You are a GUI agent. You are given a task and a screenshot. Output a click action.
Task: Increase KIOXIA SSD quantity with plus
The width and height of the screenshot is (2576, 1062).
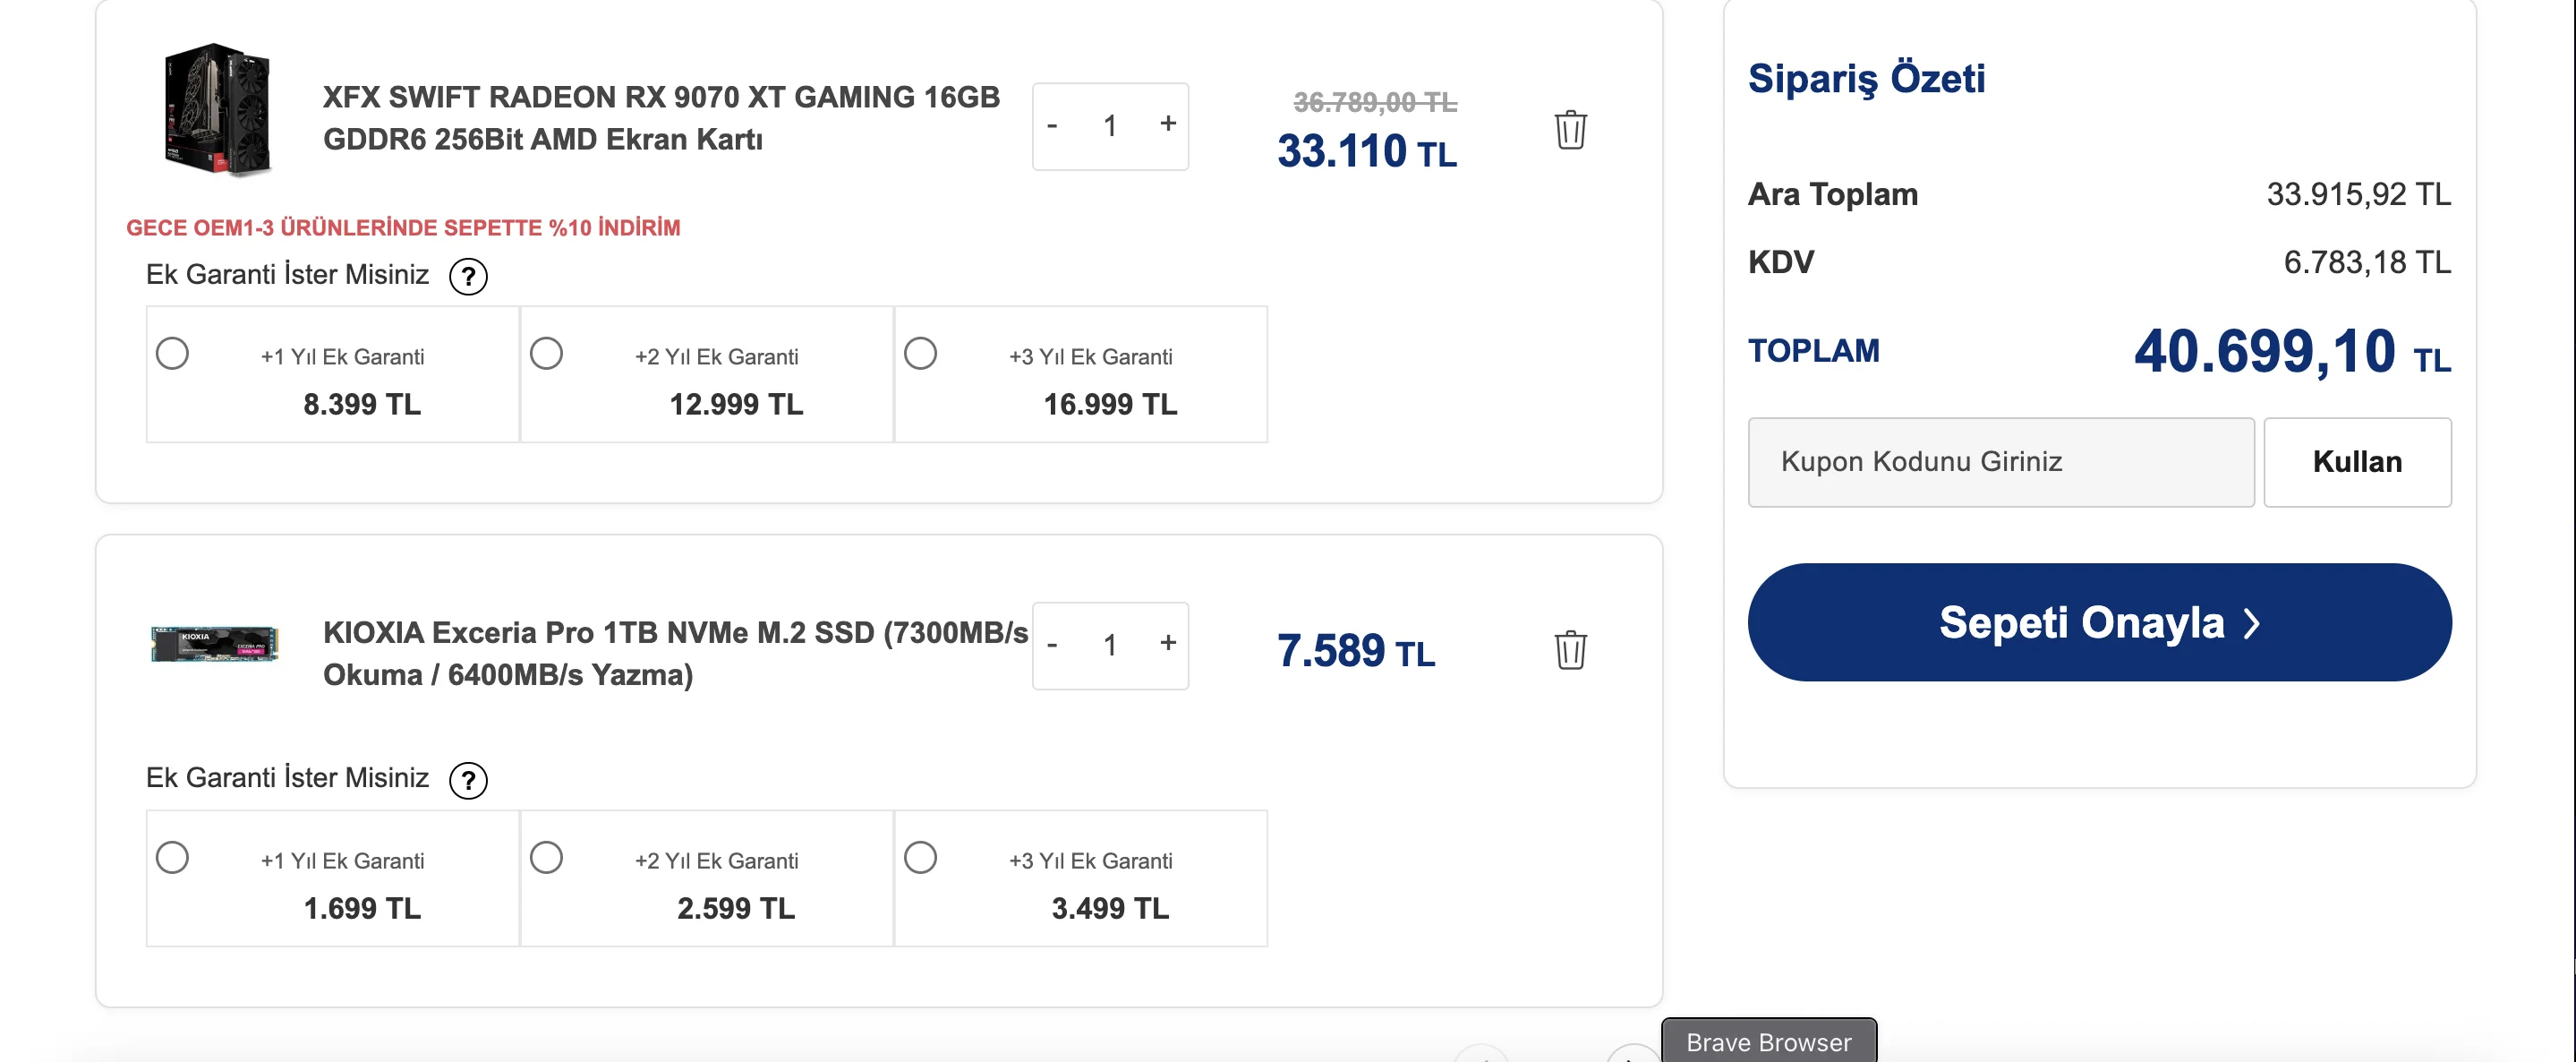pyautogui.click(x=1167, y=643)
